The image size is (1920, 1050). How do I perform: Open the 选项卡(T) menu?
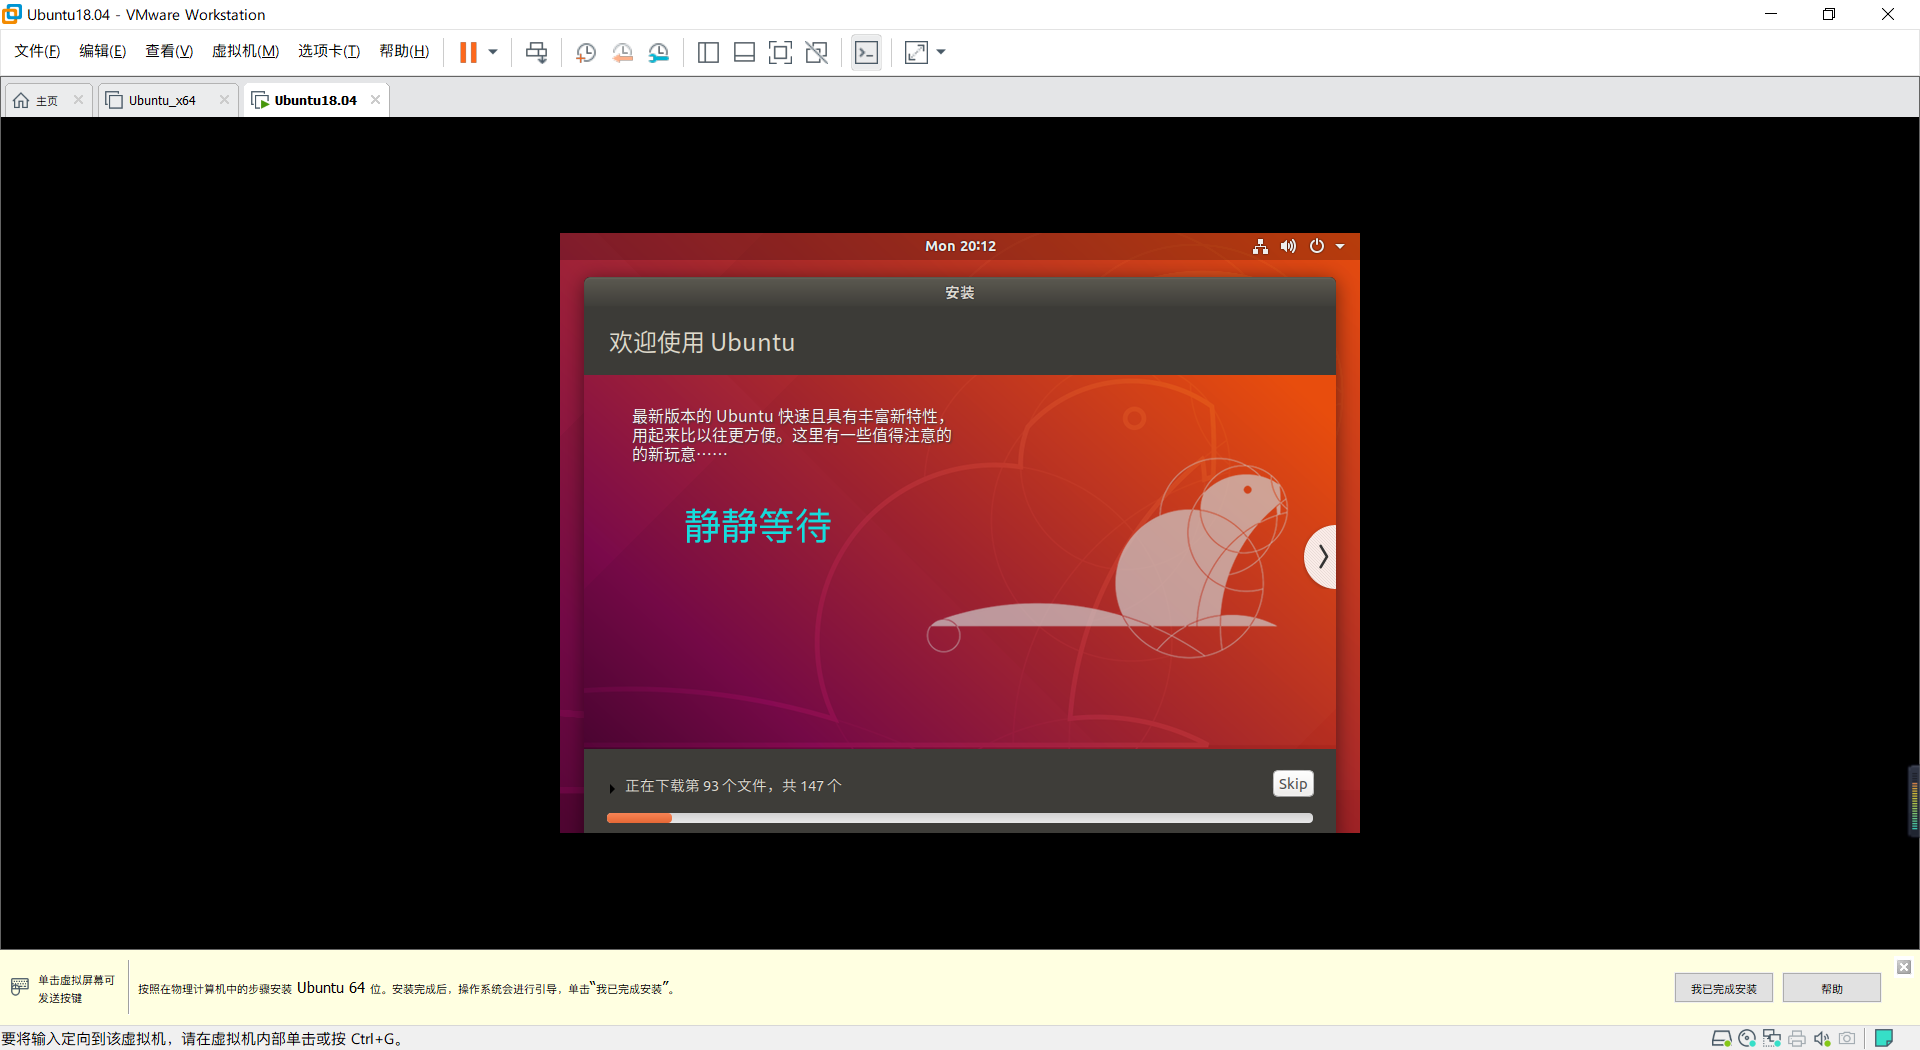(x=329, y=51)
